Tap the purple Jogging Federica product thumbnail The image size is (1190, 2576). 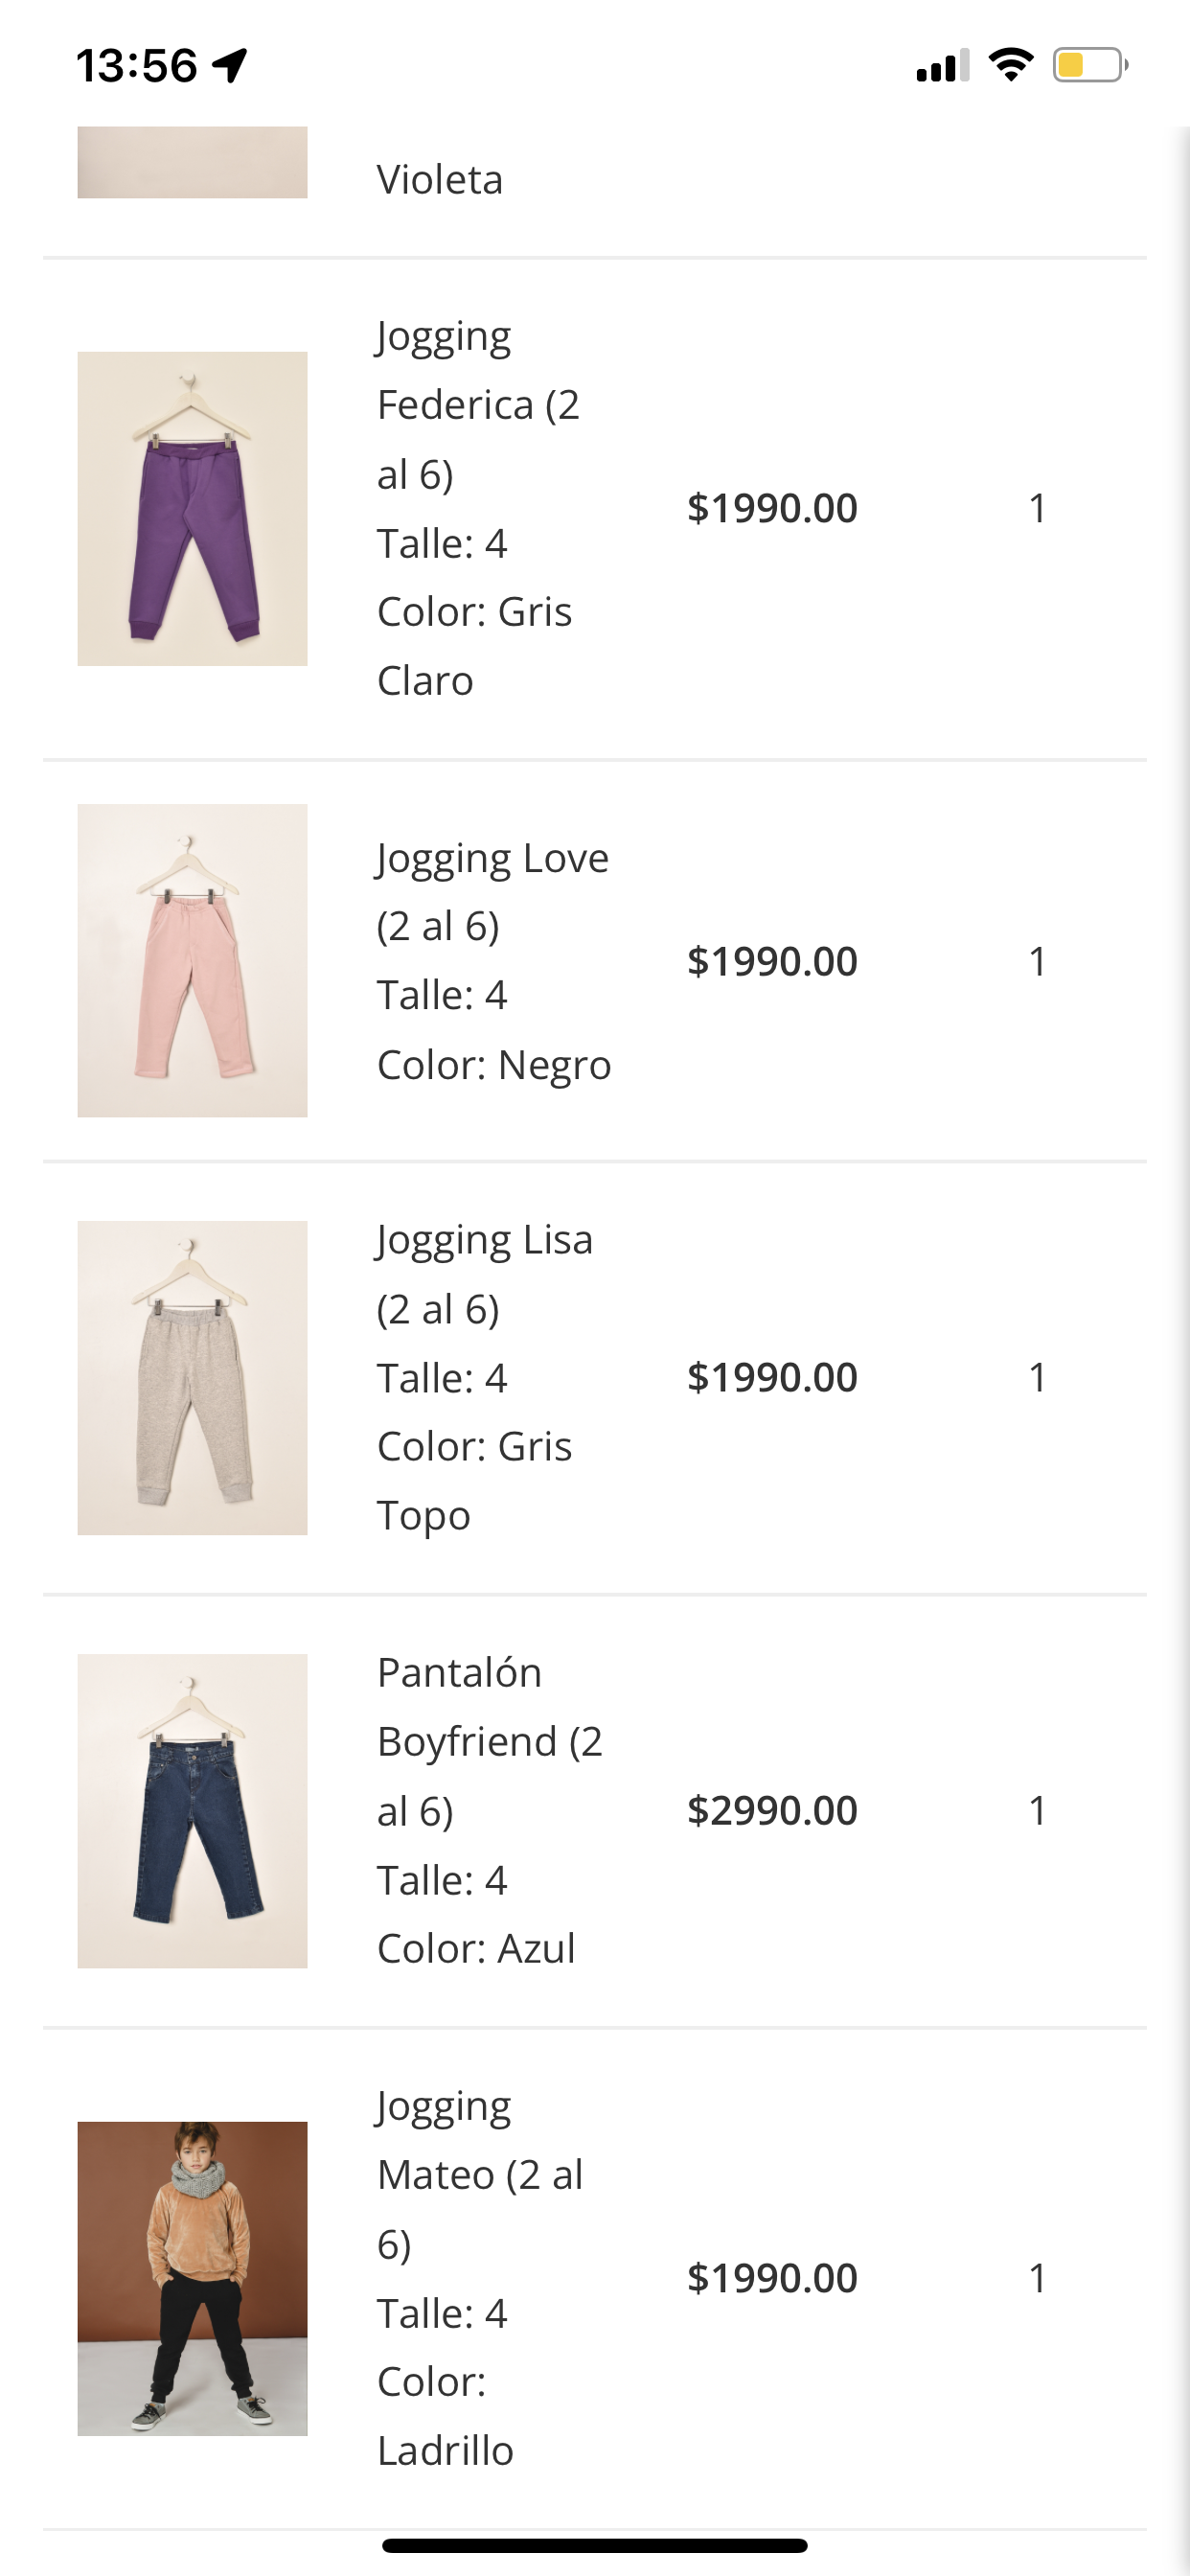192,508
